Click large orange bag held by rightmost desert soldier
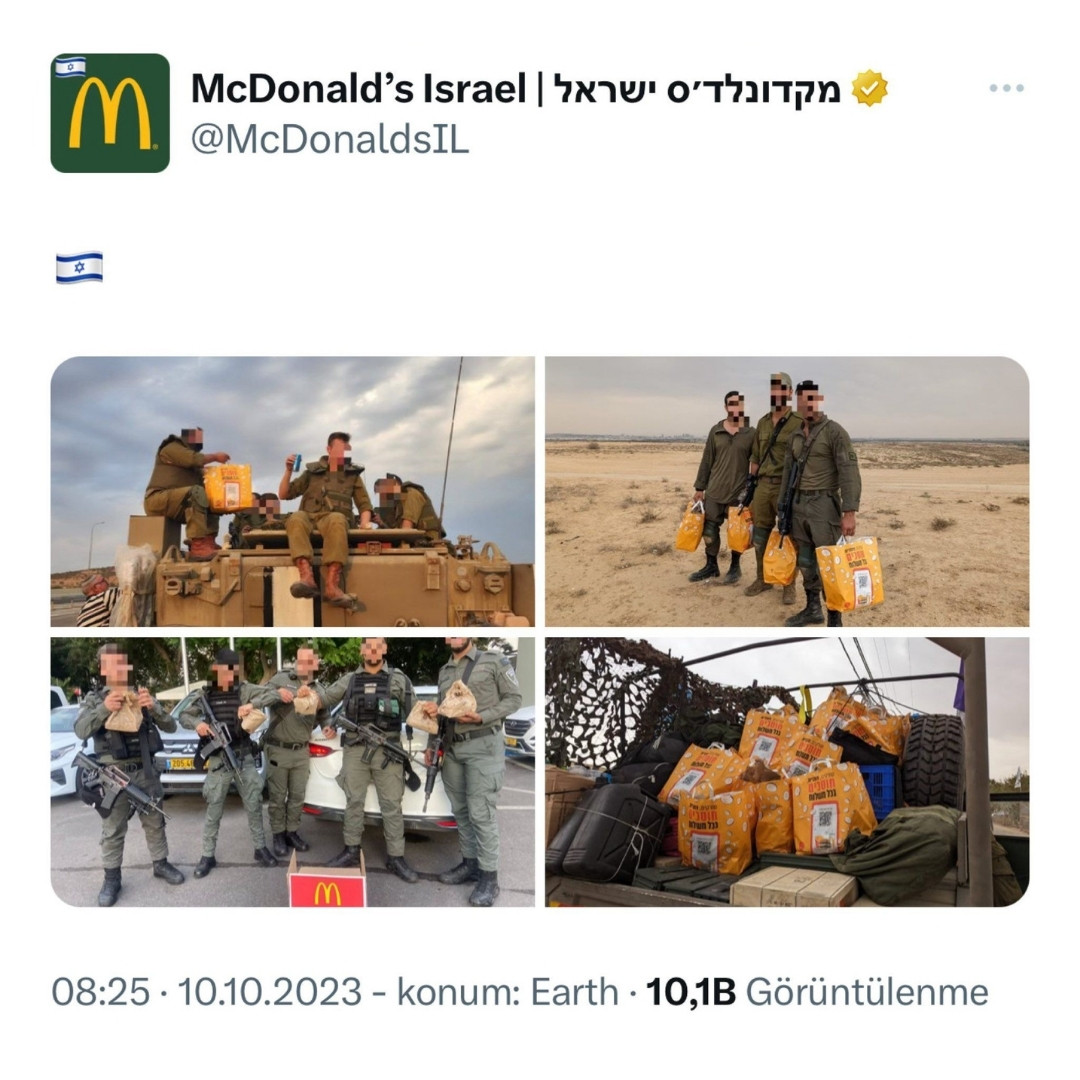 [850, 574]
